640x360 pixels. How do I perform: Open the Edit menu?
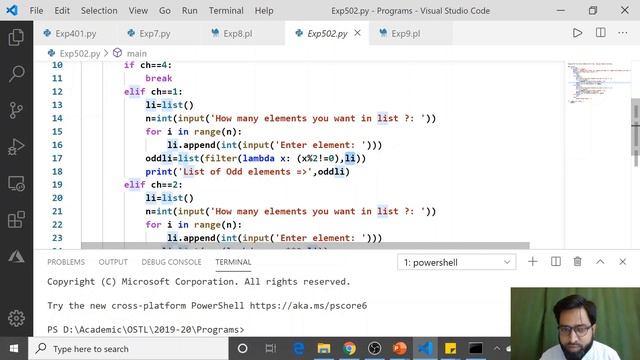coord(62,11)
